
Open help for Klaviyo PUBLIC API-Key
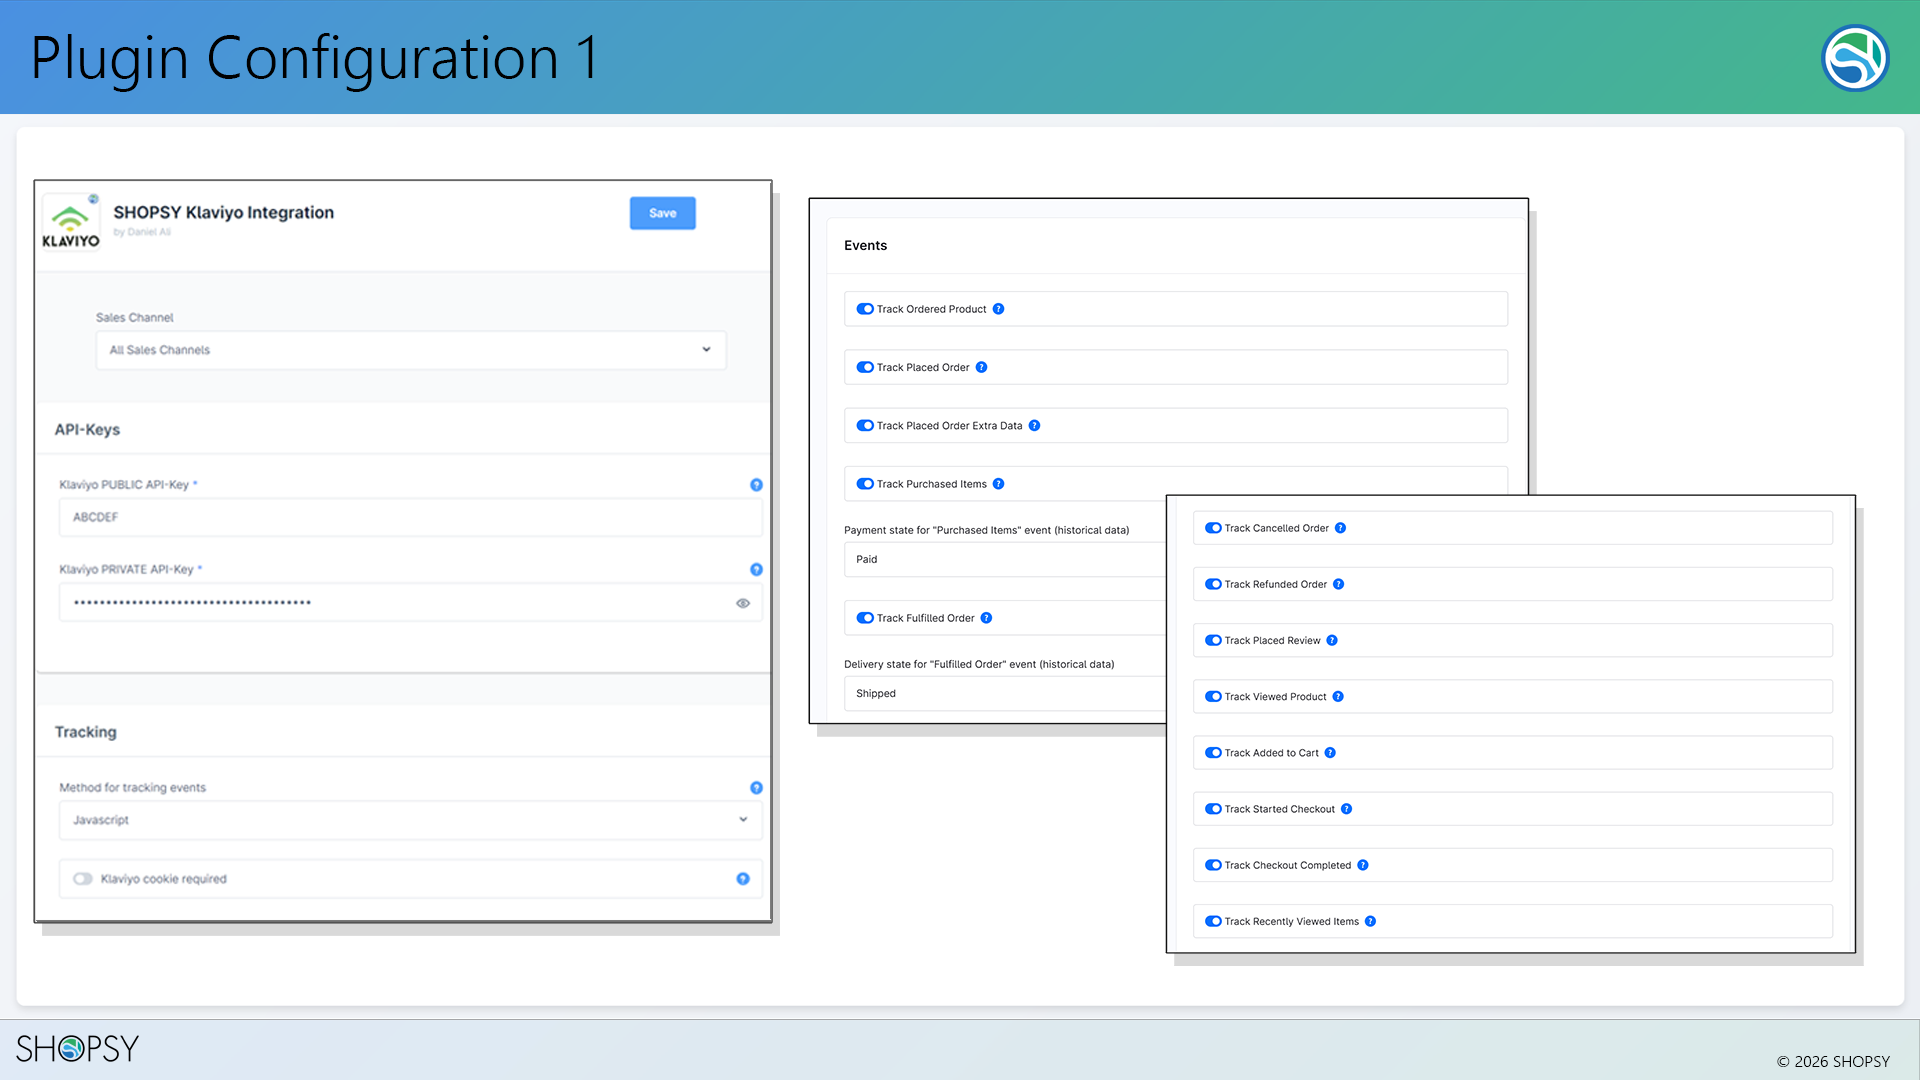756,485
